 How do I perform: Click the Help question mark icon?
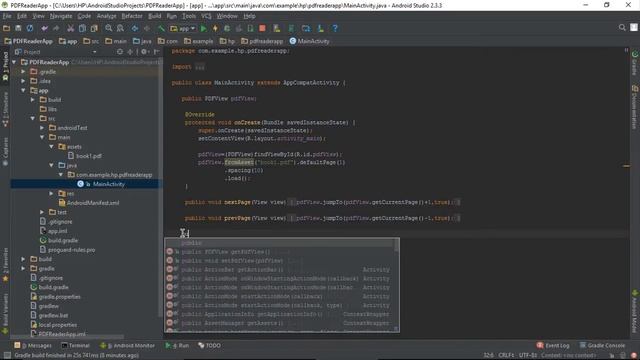click(335, 28)
